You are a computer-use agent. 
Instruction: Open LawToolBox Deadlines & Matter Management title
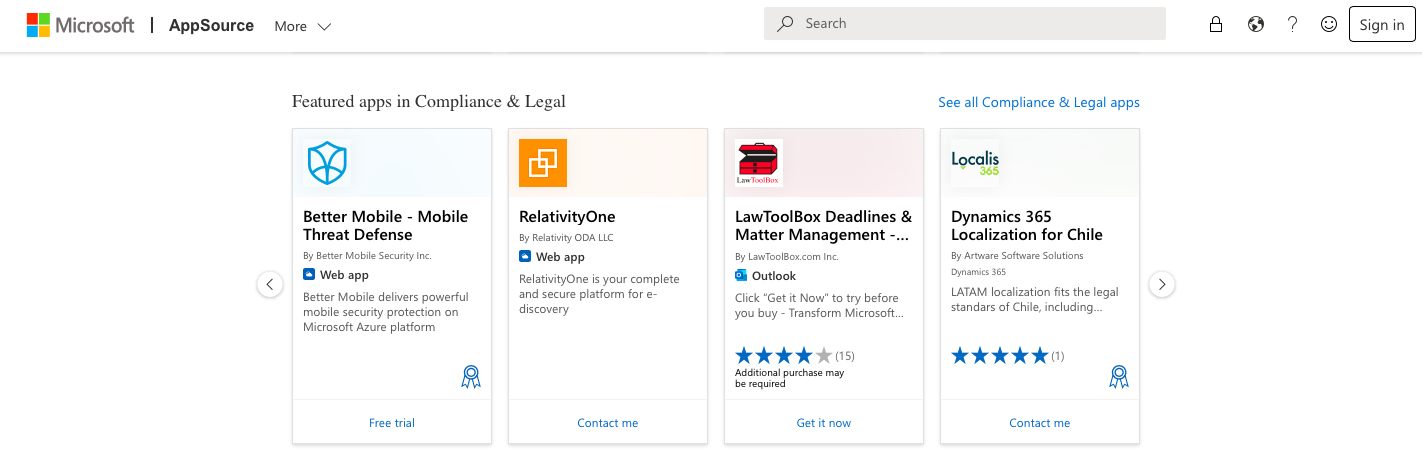[824, 226]
